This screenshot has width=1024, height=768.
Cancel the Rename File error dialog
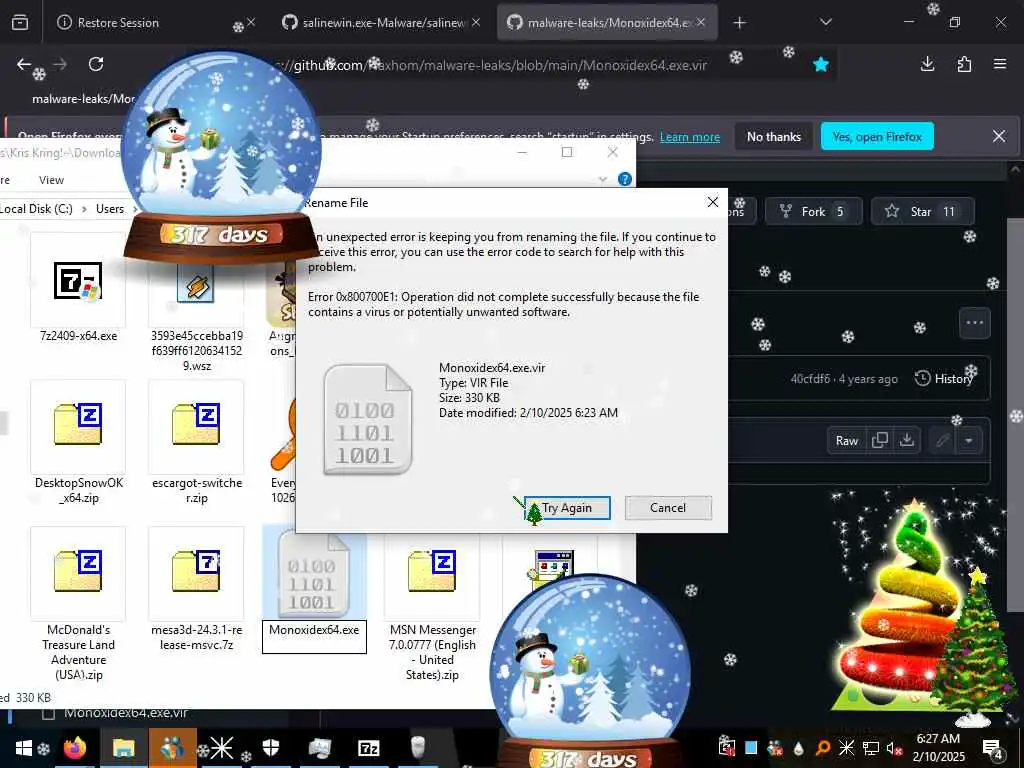(667, 507)
